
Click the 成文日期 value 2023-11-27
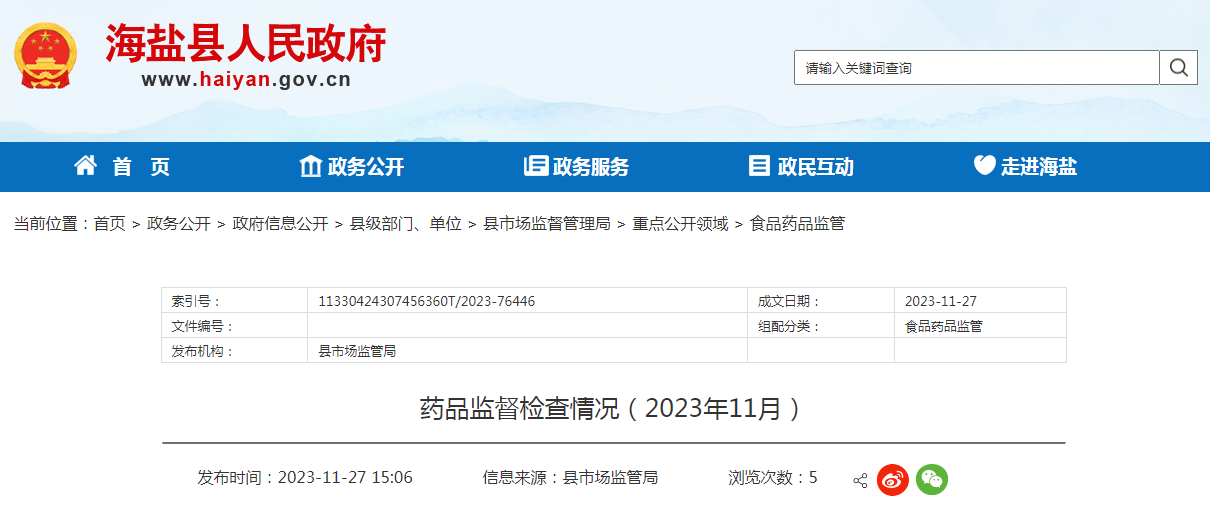pyautogui.click(x=940, y=301)
